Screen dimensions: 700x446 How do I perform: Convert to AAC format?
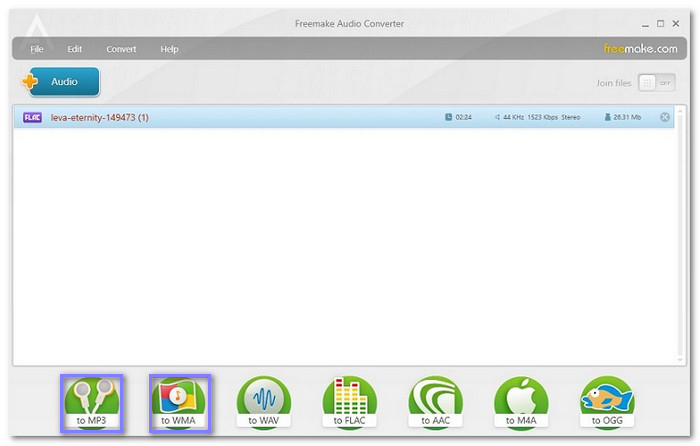[435, 403]
